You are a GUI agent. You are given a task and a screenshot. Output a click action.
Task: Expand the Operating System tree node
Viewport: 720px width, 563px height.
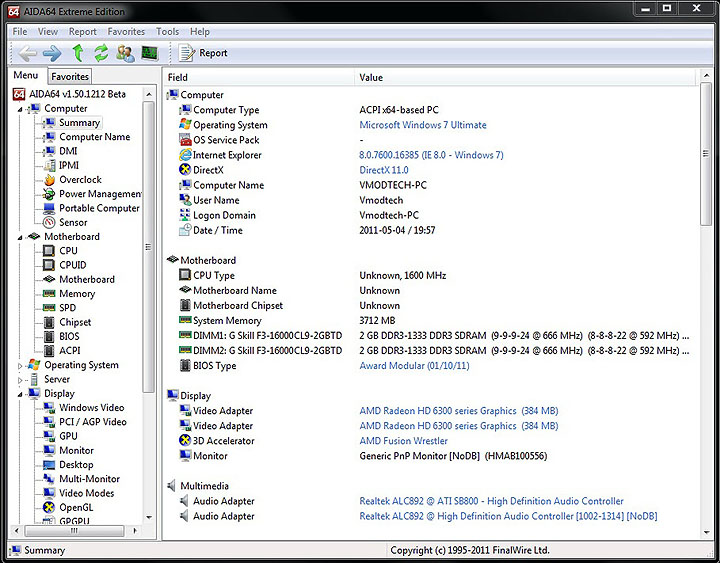click(20, 366)
